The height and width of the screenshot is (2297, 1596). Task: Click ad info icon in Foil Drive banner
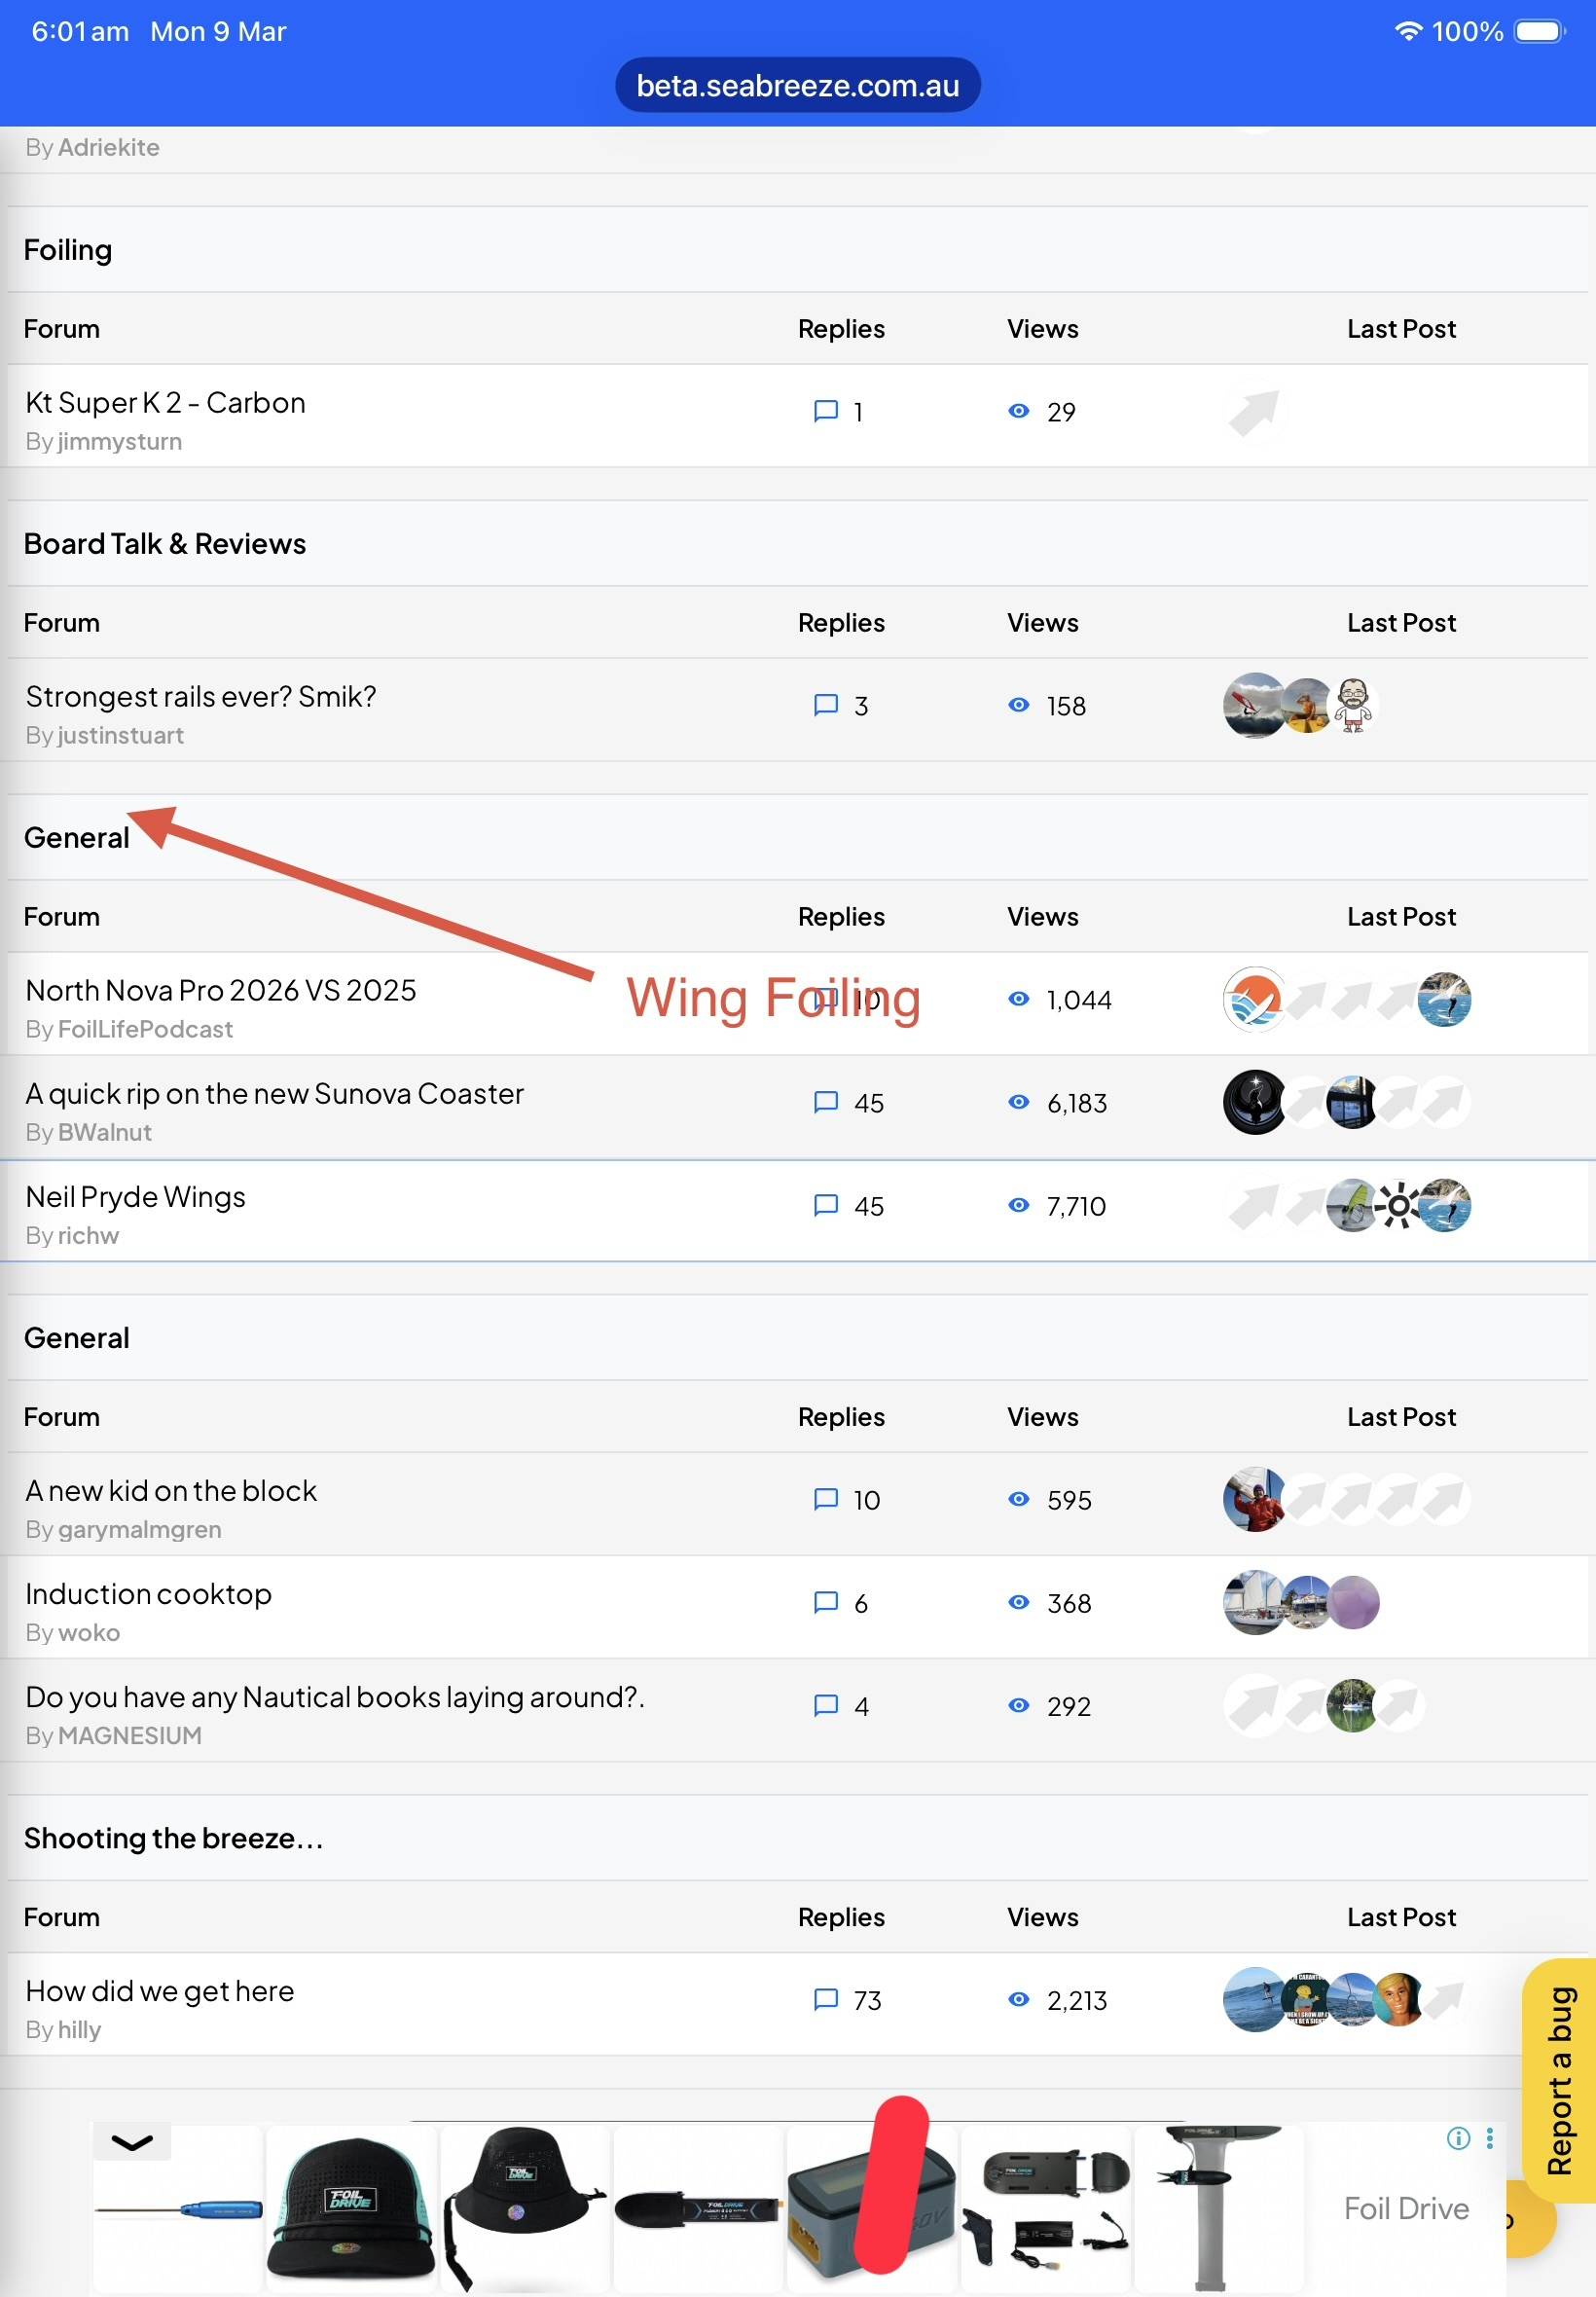pos(1457,2138)
